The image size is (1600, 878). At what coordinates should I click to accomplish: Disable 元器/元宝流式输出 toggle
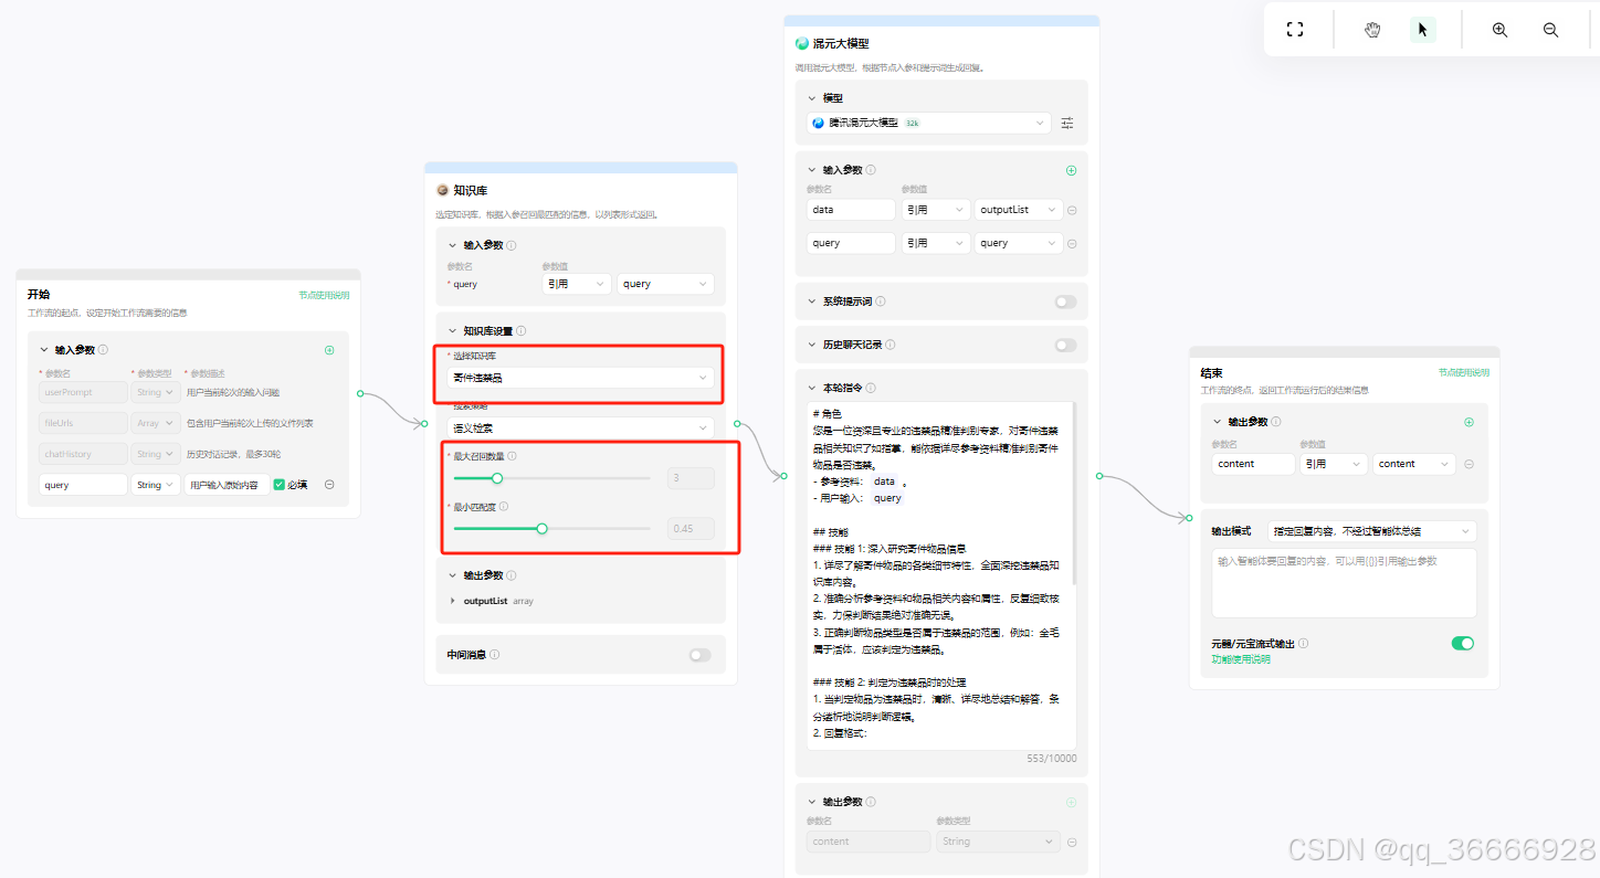[x=1462, y=643]
